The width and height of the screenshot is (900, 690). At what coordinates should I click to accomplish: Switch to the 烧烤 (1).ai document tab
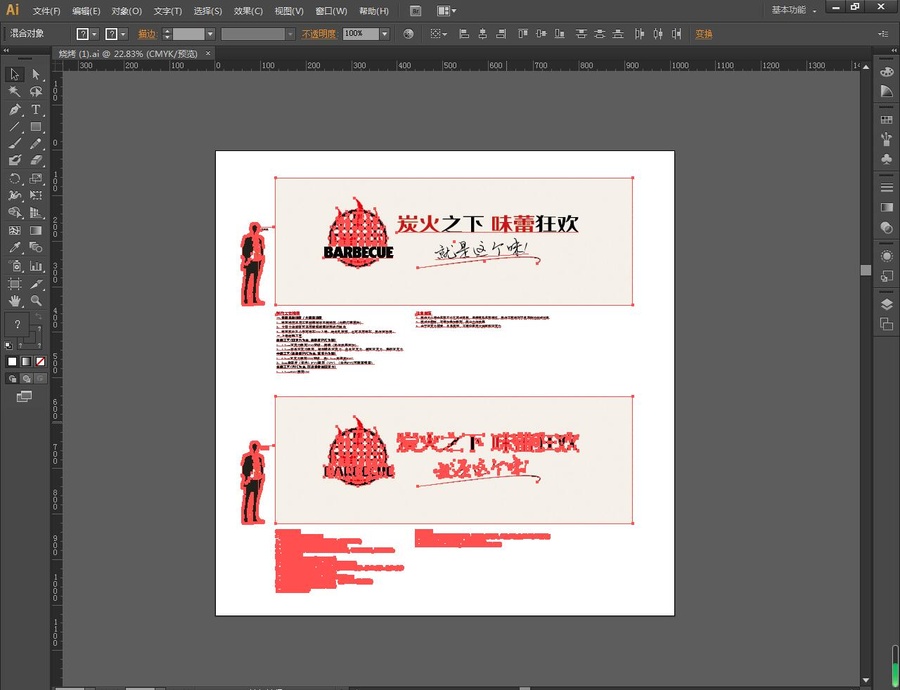click(128, 53)
